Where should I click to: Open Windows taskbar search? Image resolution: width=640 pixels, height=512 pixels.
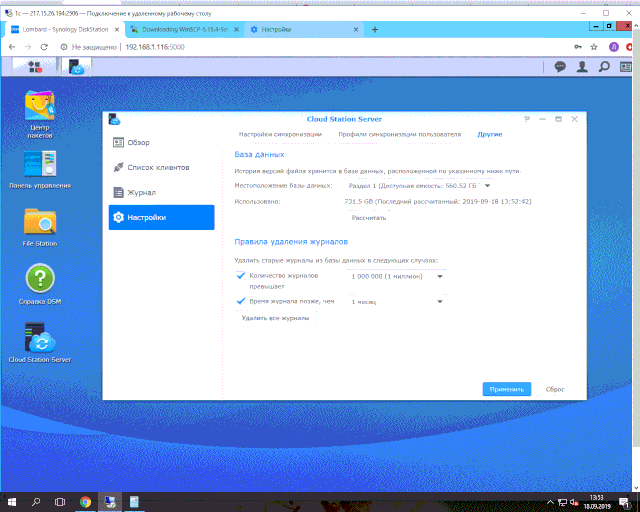click(36, 502)
